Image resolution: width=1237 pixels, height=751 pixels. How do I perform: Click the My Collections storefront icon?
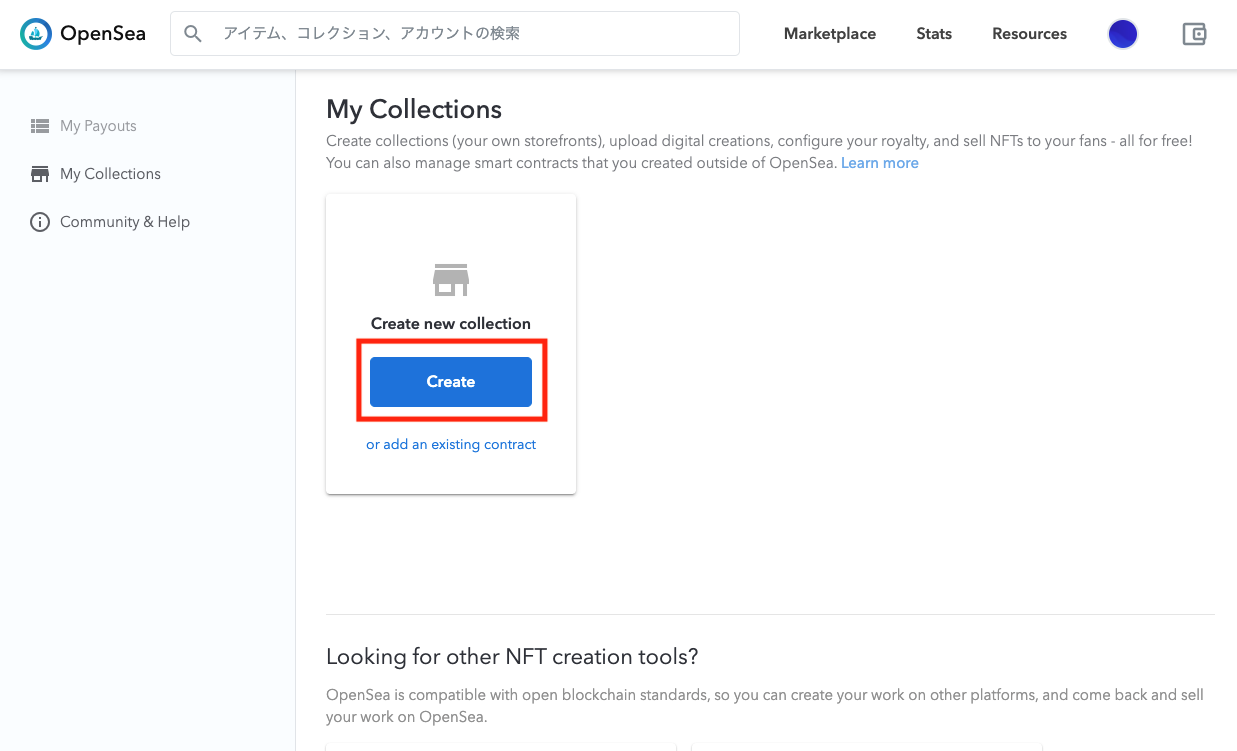40,174
